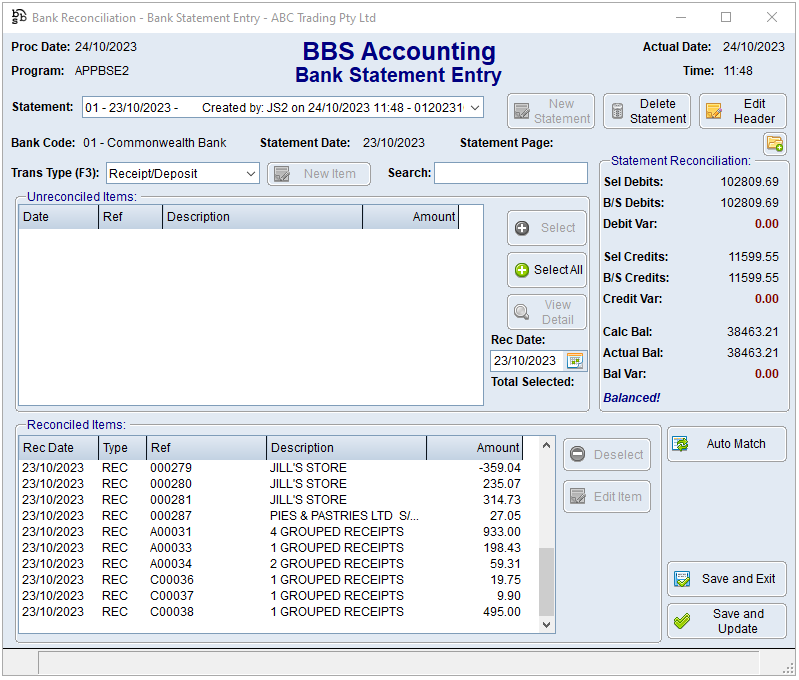799x680 pixels.
Task: Click Save and Update button
Action: [726, 621]
